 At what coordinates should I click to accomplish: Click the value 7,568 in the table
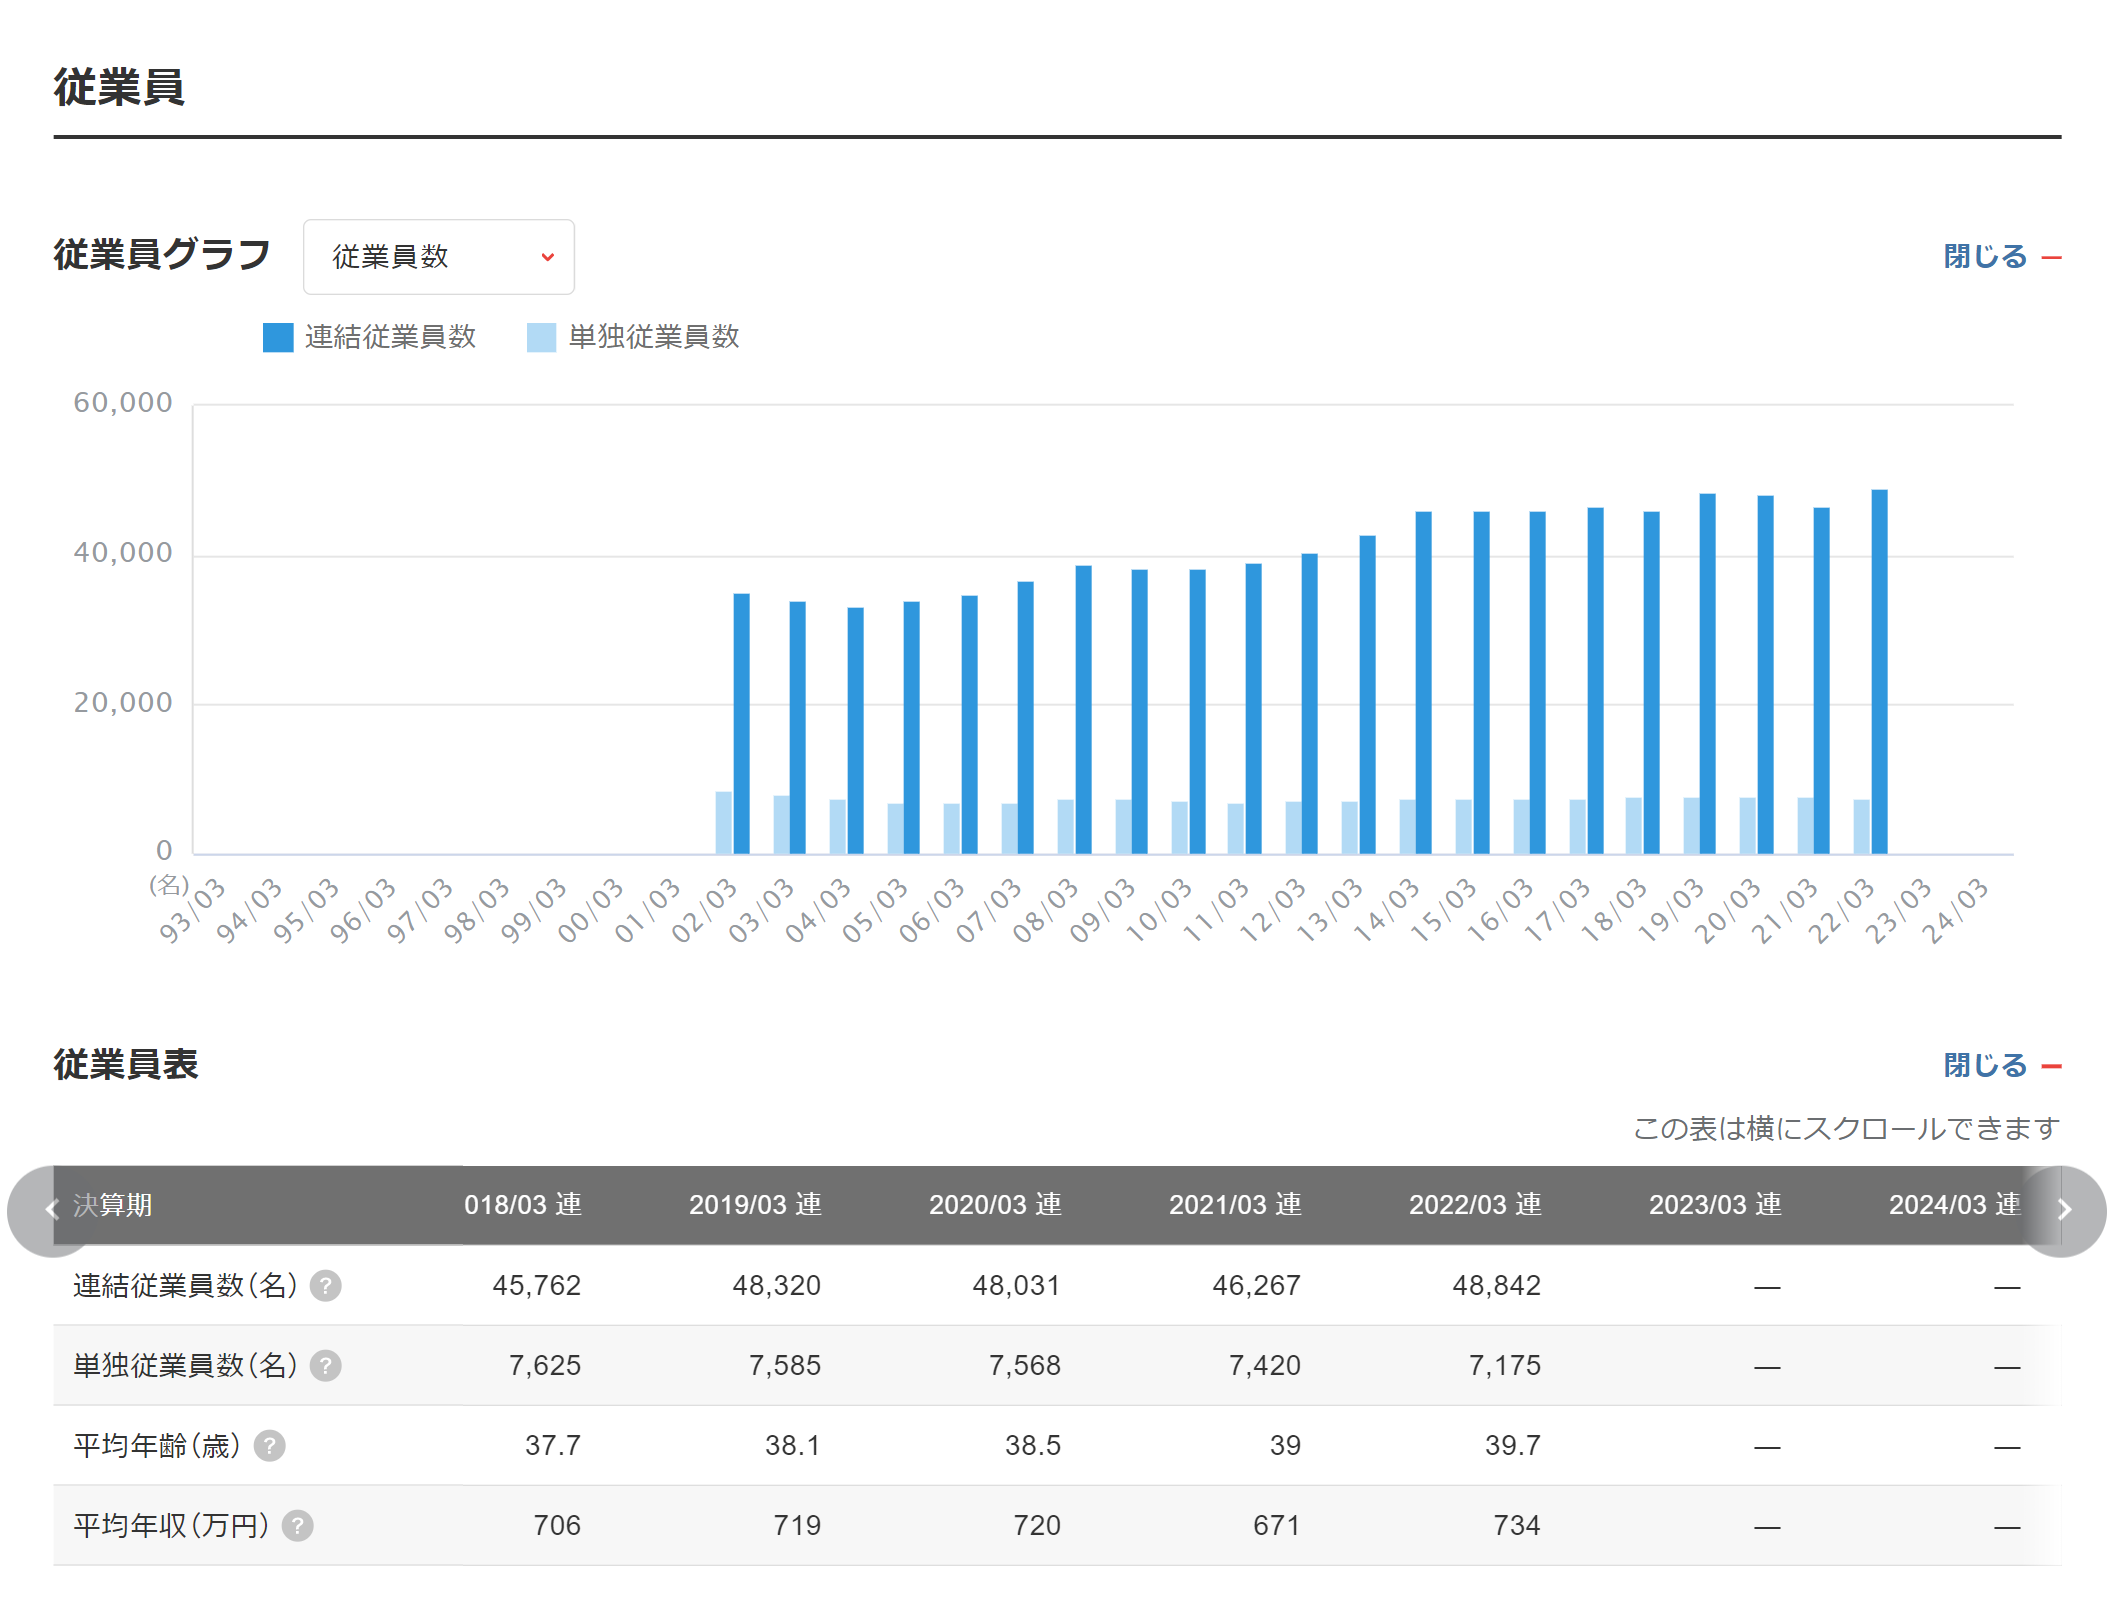tap(1025, 1365)
